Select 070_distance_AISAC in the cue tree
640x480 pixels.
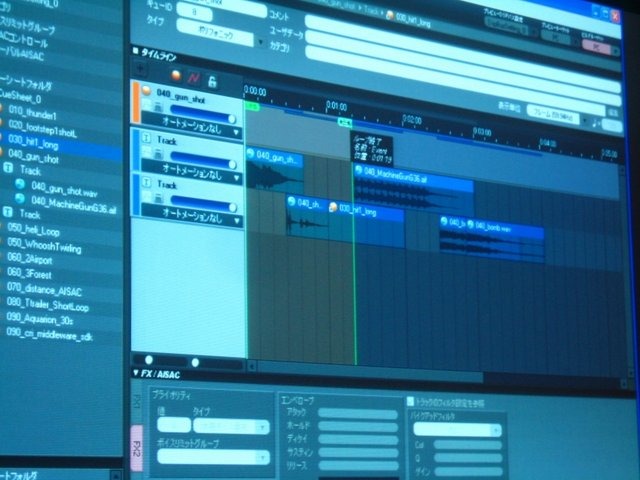click(x=44, y=289)
